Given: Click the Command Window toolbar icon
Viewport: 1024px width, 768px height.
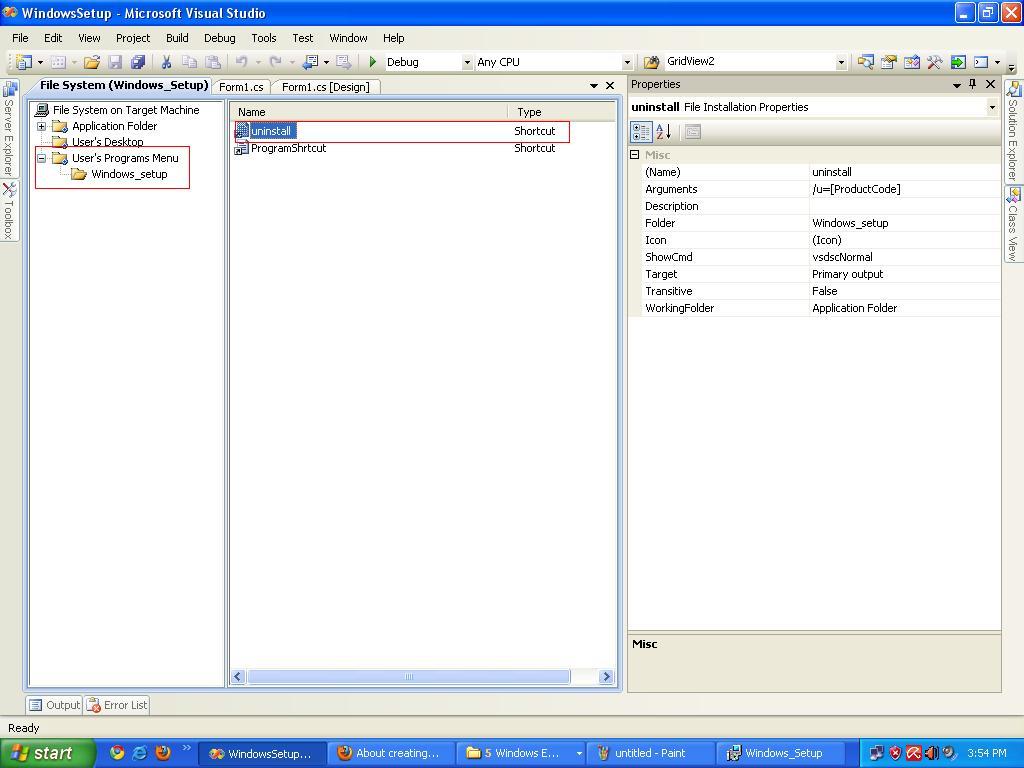Looking at the screenshot, I should 981,62.
